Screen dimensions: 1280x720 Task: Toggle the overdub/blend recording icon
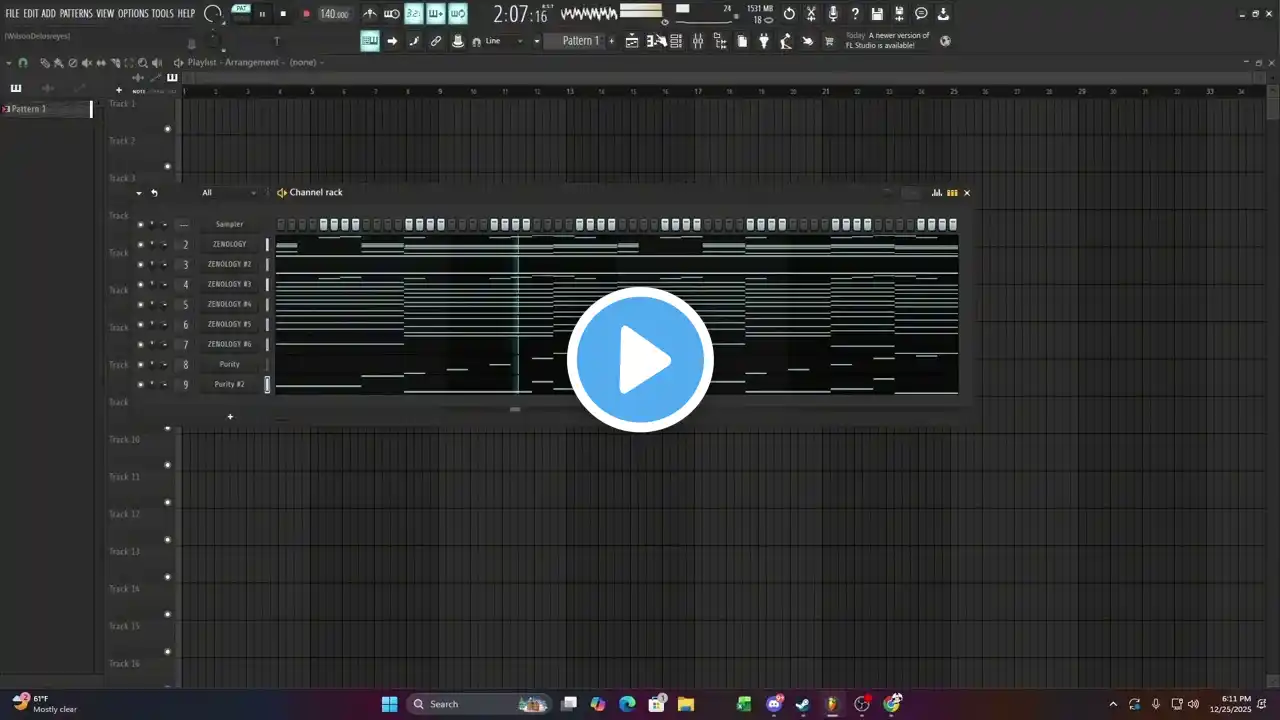coord(436,14)
